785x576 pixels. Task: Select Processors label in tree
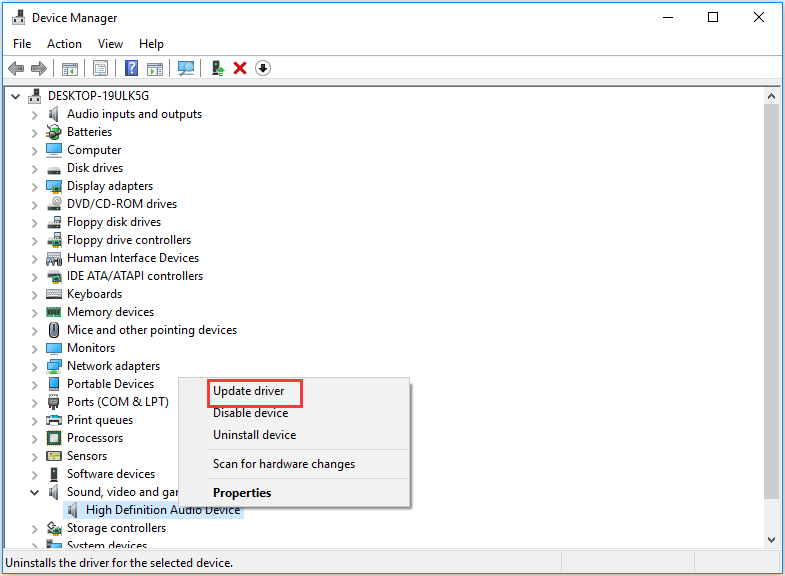tap(95, 438)
